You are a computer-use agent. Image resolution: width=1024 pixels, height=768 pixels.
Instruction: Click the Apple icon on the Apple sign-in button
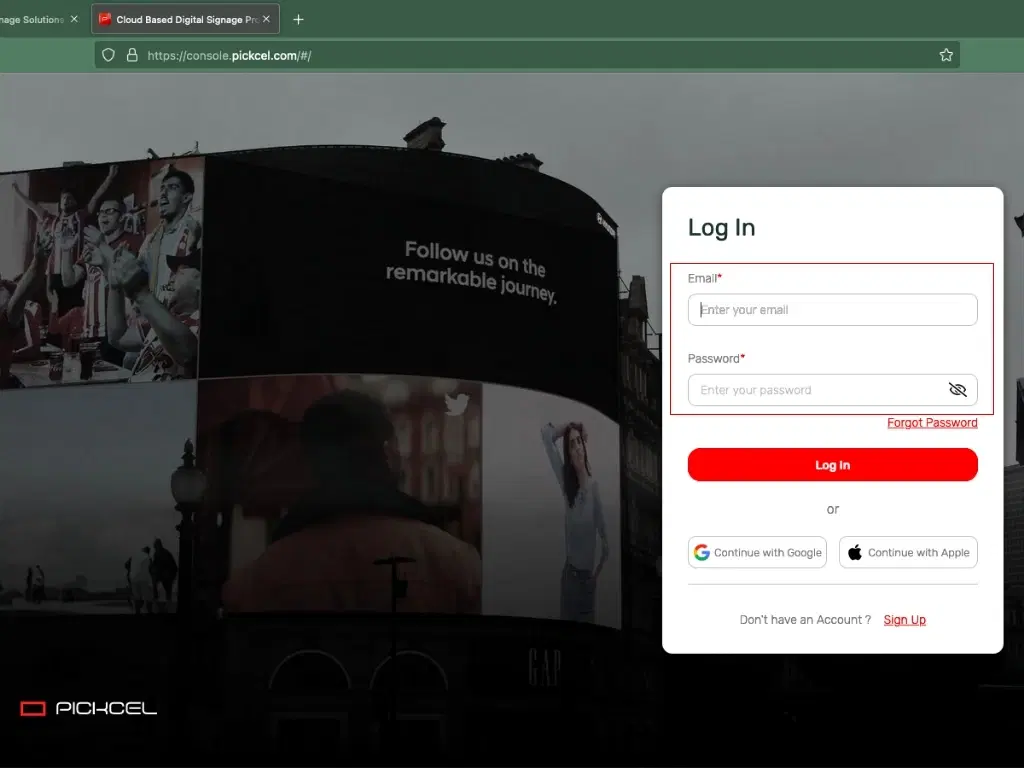855,552
